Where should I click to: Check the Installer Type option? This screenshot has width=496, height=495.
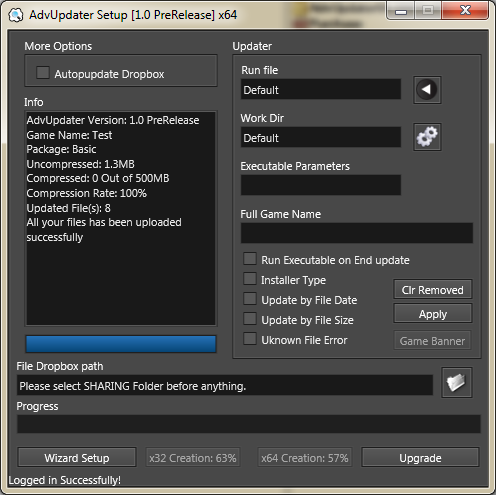250,279
